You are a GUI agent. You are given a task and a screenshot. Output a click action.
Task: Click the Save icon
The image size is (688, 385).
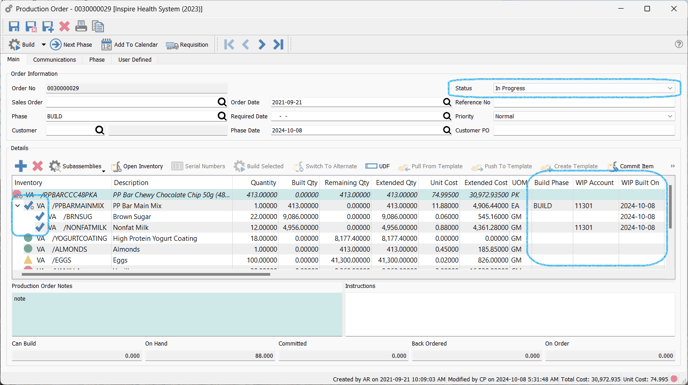click(x=14, y=27)
